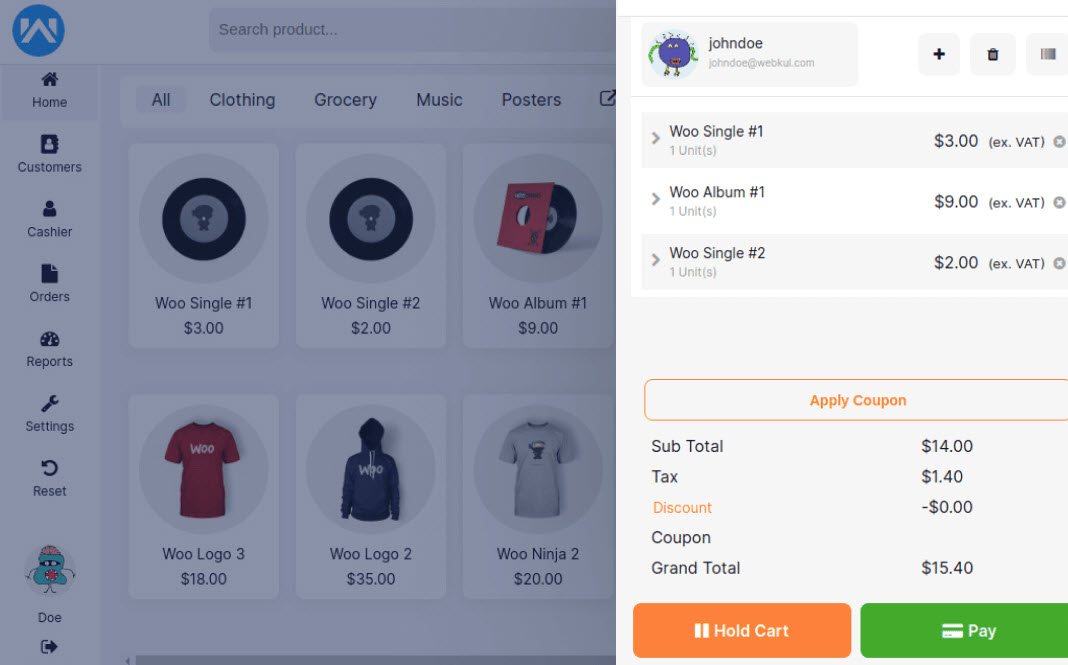Click the trash icon to clear cart
1068x665 pixels.
pos(992,54)
